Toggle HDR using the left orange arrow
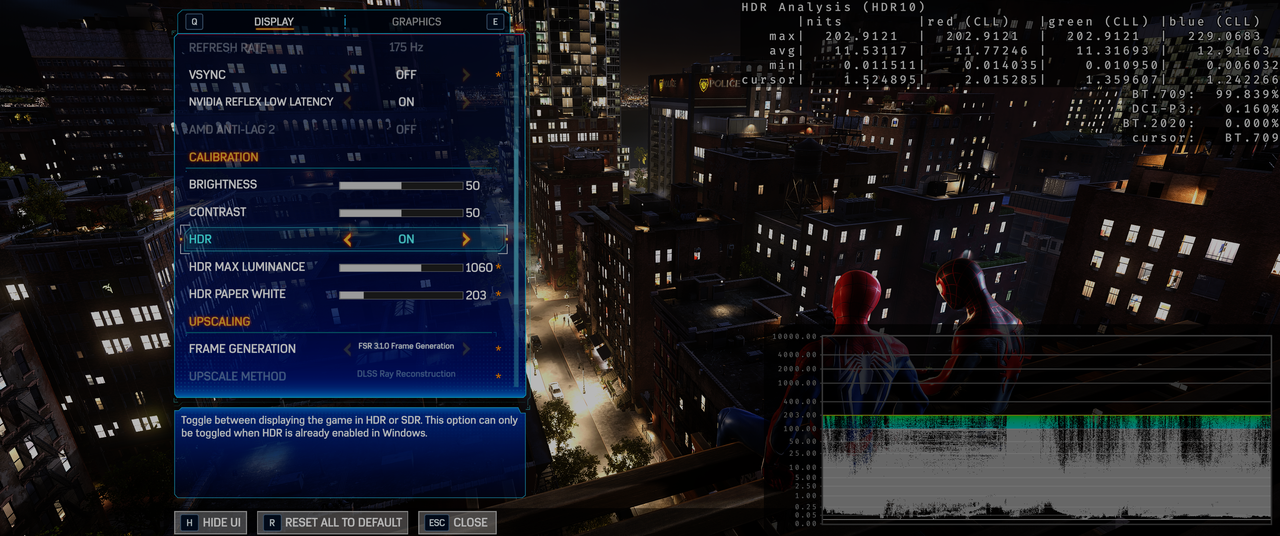Image resolution: width=1280 pixels, height=536 pixels. [x=348, y=239]
